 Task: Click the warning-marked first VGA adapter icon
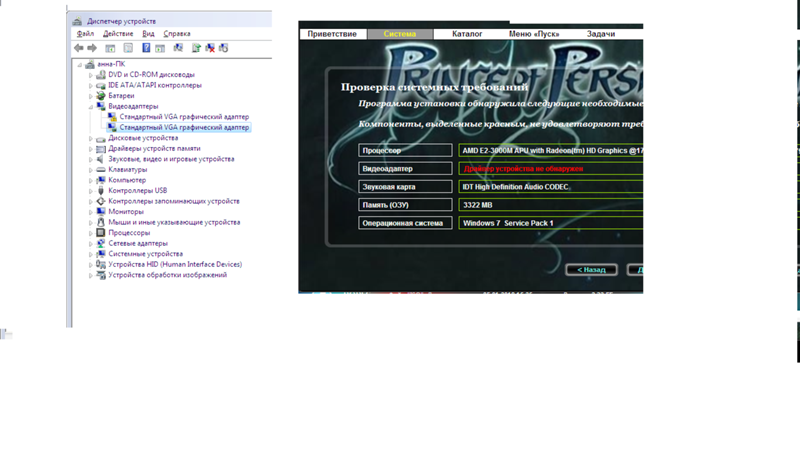point(112,117)
